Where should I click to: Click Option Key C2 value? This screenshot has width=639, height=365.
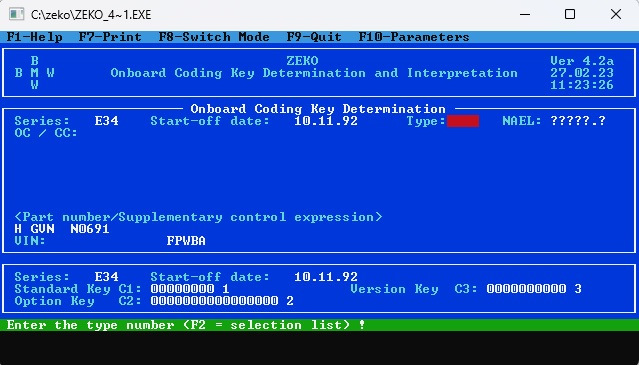(x=222, y=301)
